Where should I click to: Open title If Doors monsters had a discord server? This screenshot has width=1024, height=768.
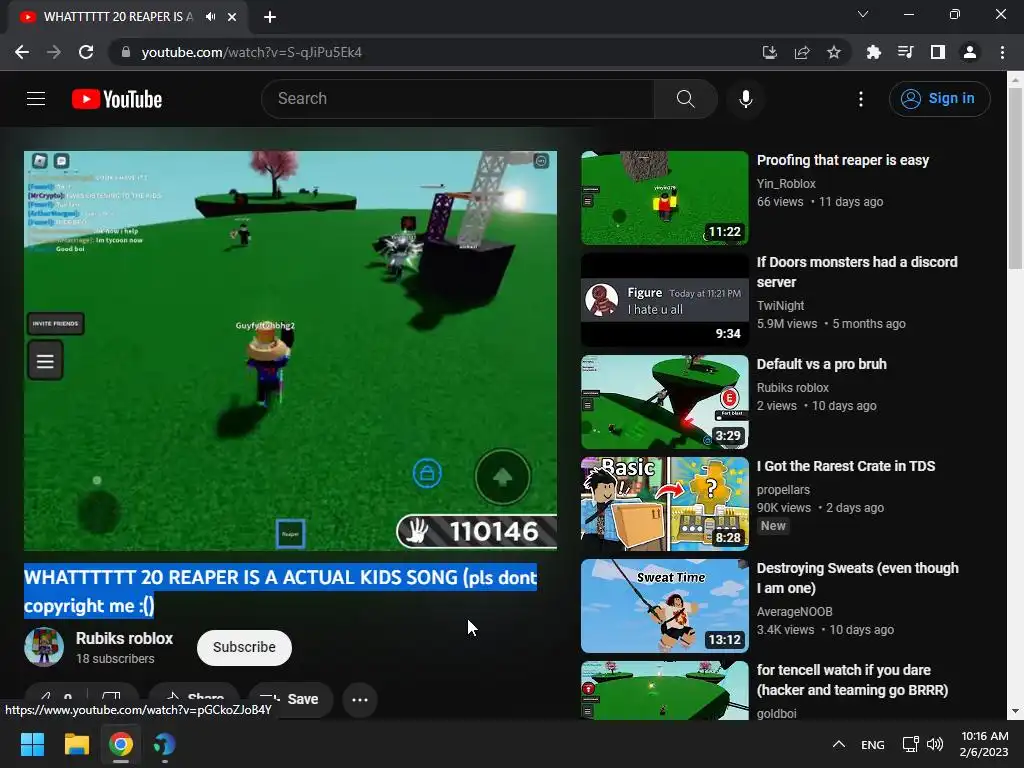point(857,272)
